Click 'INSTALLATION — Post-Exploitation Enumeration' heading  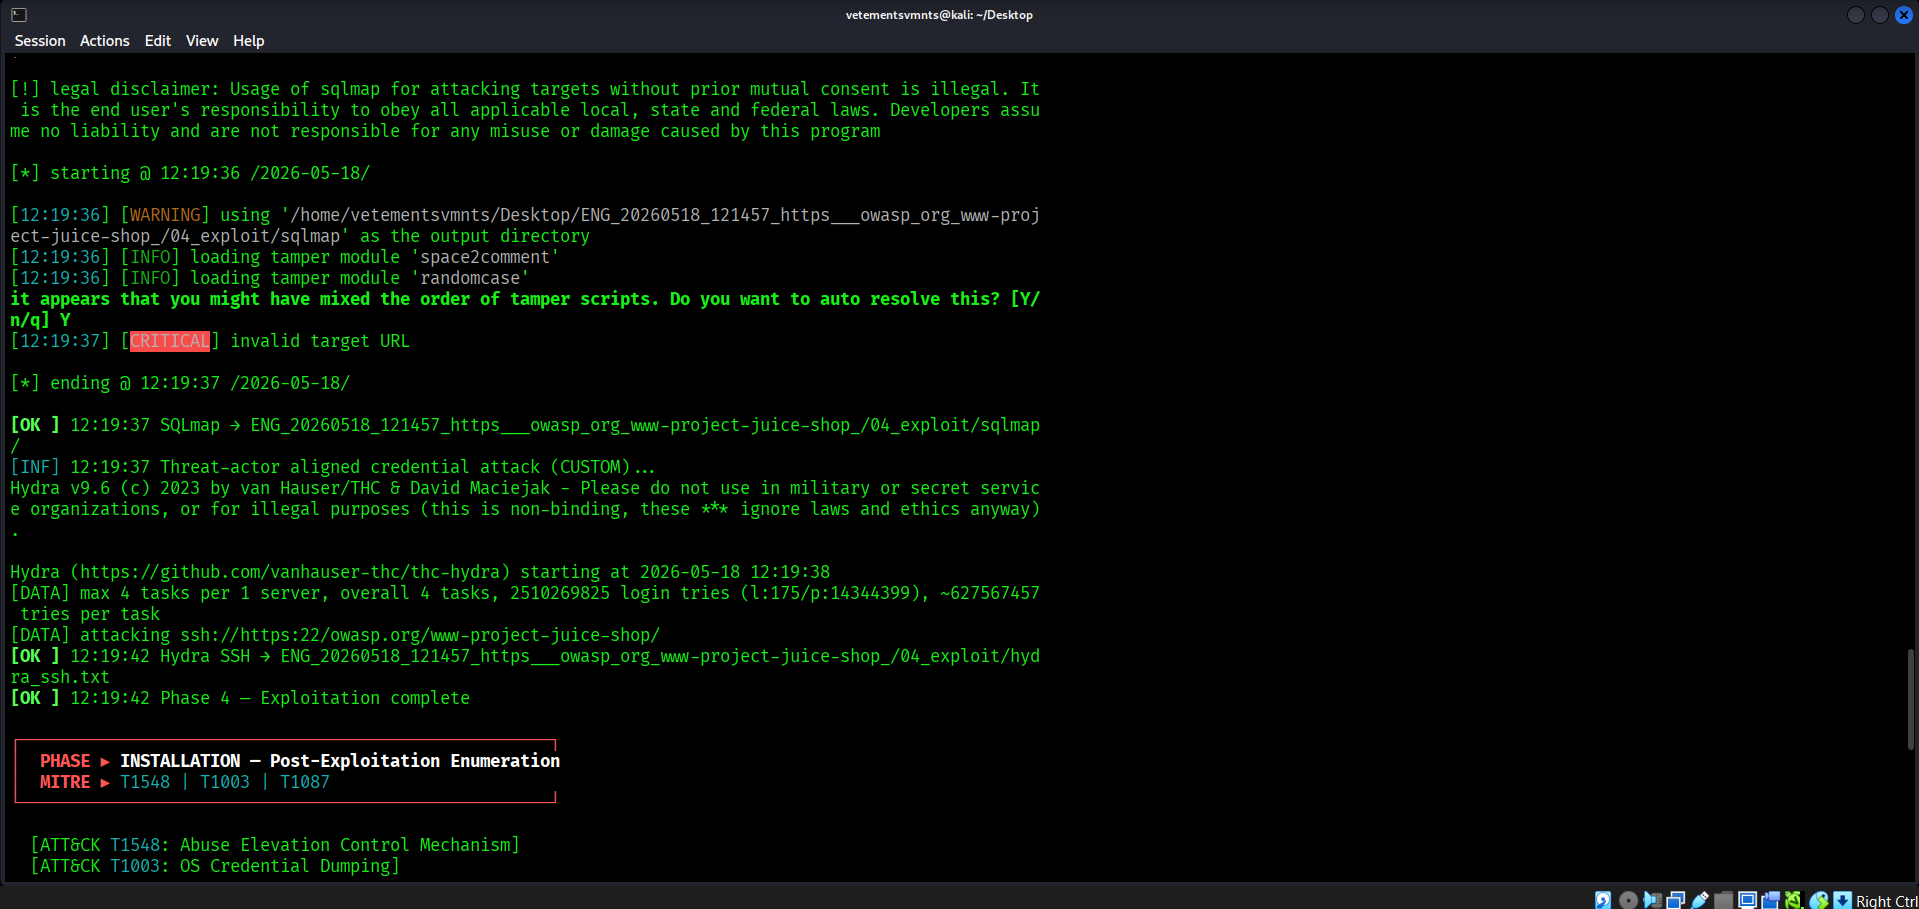pos(340,761)
